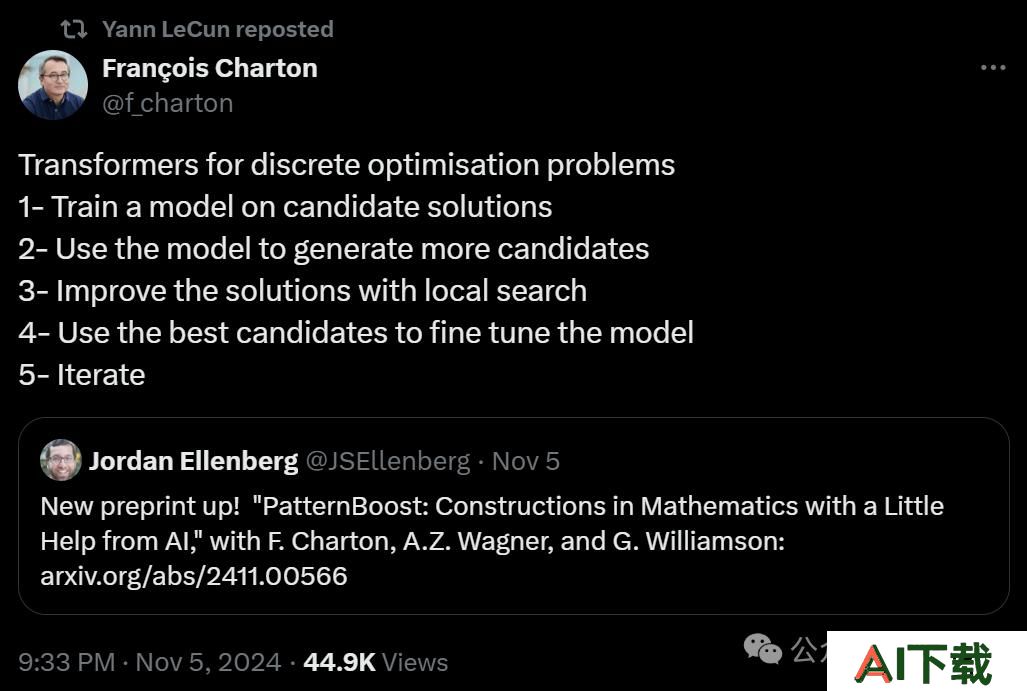The height and width of the screenshot is (691, 1027).
Task: Click François Charton's profile picture
Action: [53, 85]
